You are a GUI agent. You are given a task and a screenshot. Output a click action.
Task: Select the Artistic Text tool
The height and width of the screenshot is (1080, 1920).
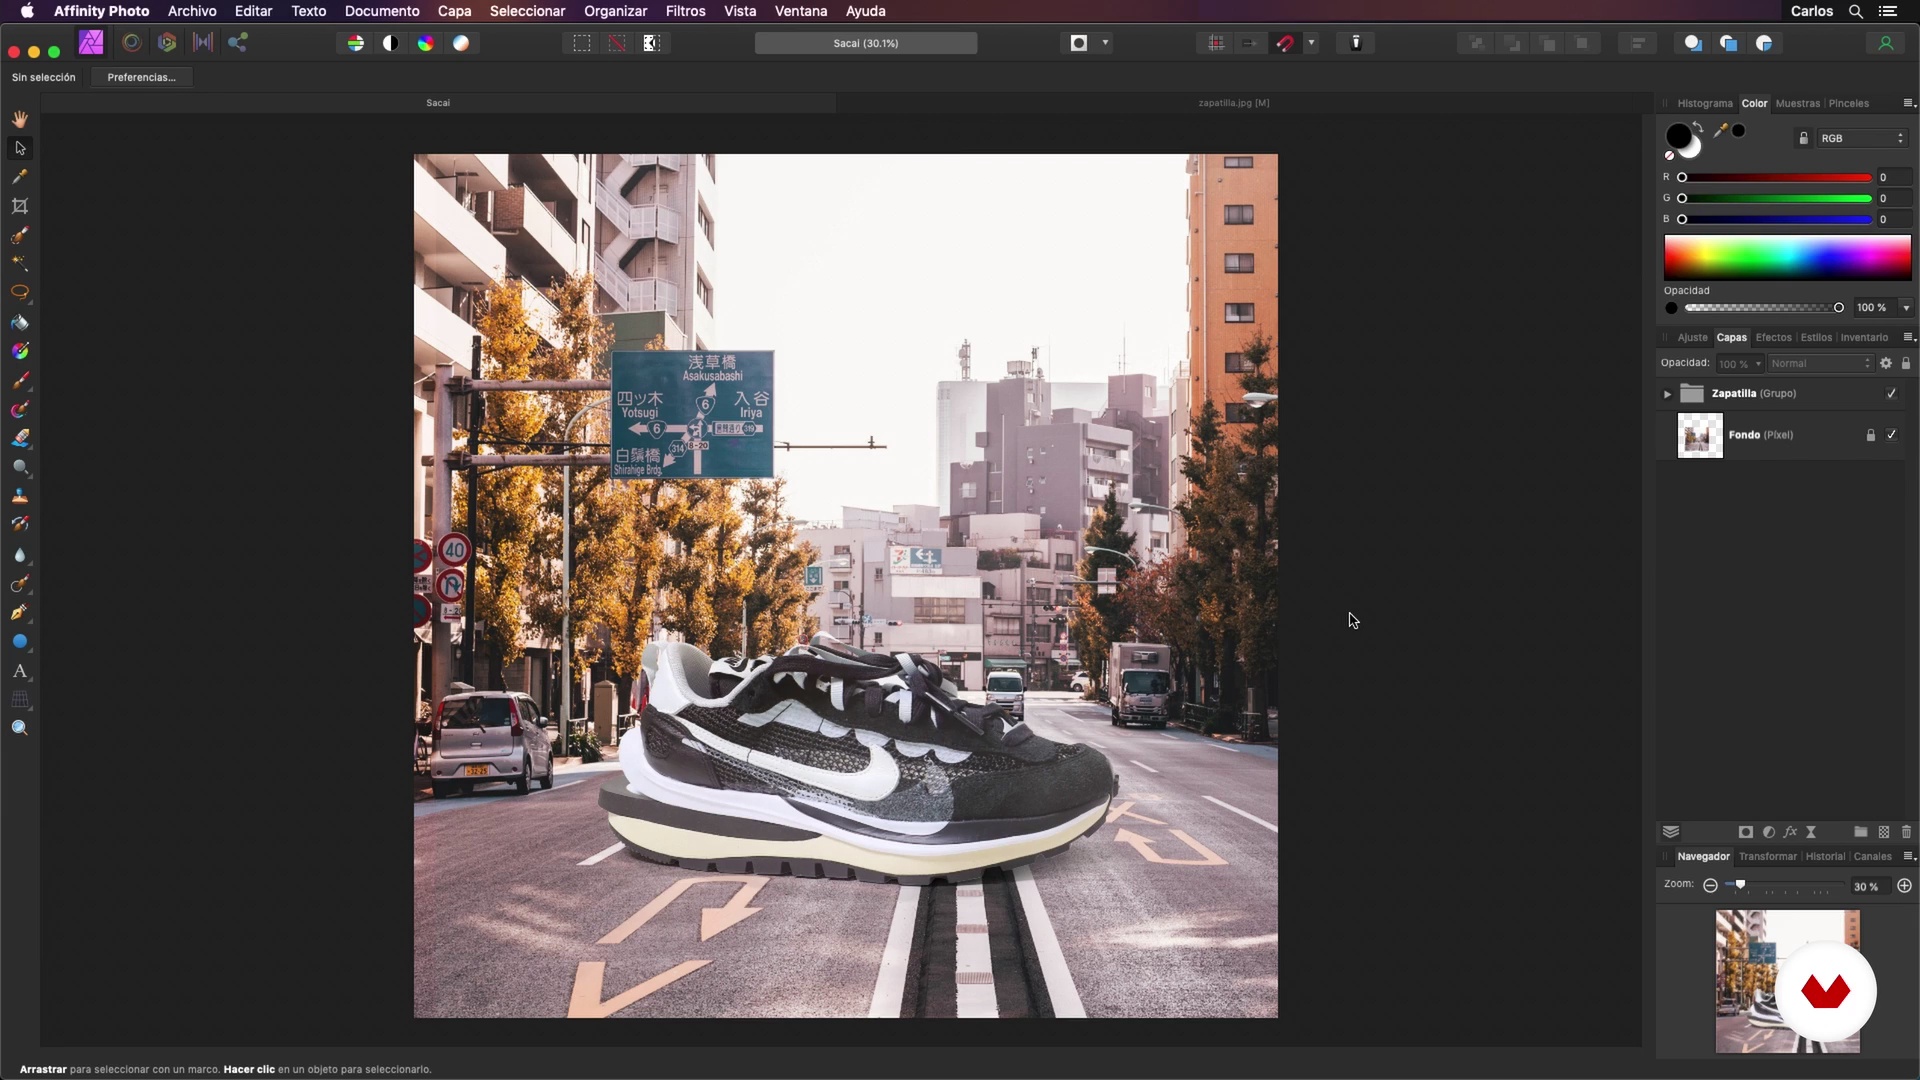tap(20, 671)
